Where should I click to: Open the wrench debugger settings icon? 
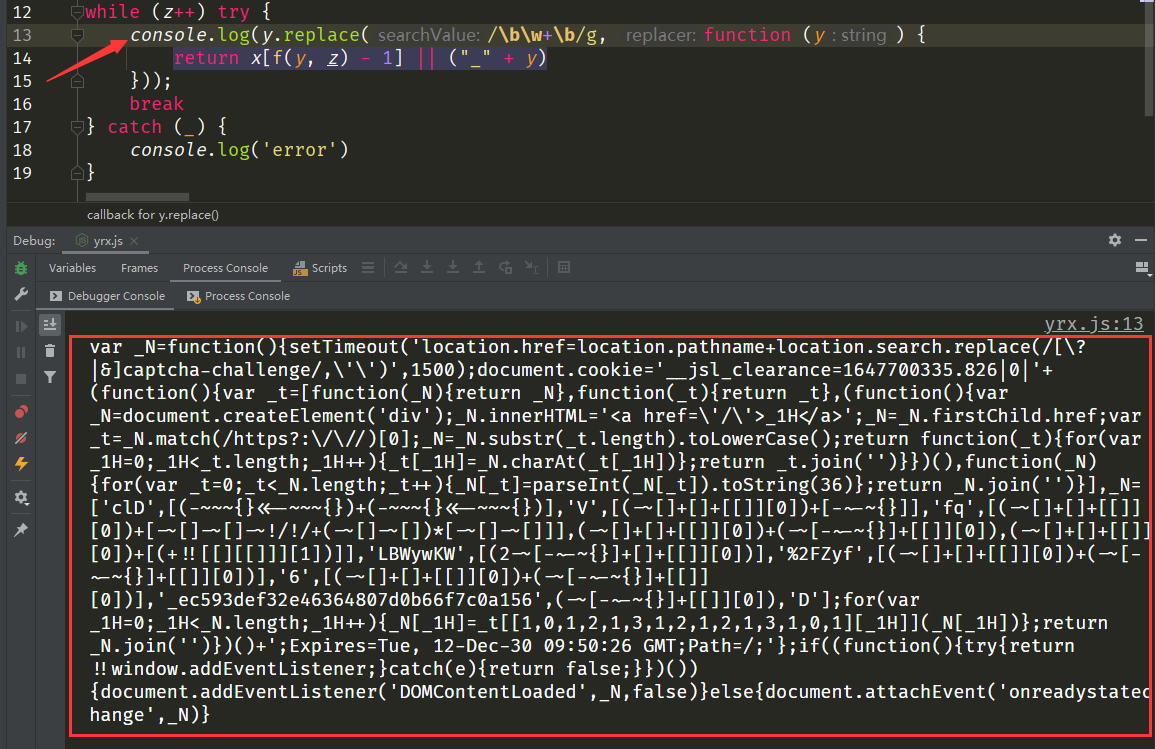21,295
